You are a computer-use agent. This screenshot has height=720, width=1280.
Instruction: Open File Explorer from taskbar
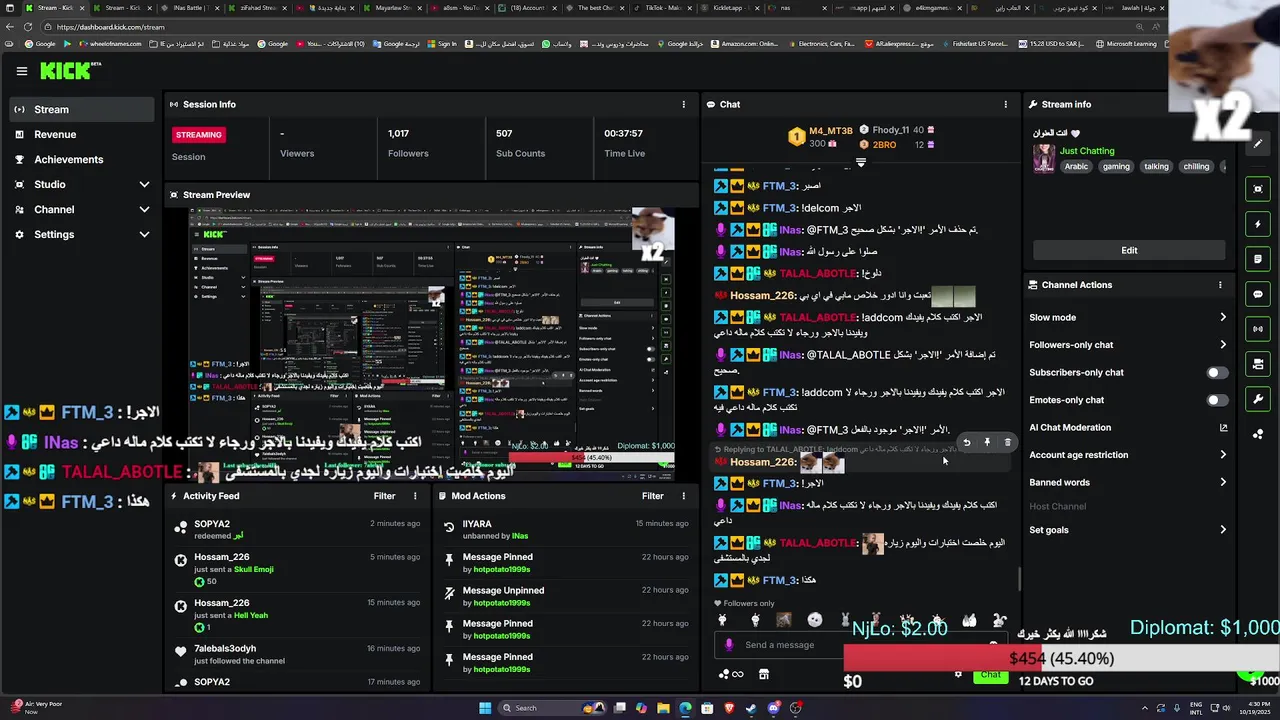[x=663, y=708]
